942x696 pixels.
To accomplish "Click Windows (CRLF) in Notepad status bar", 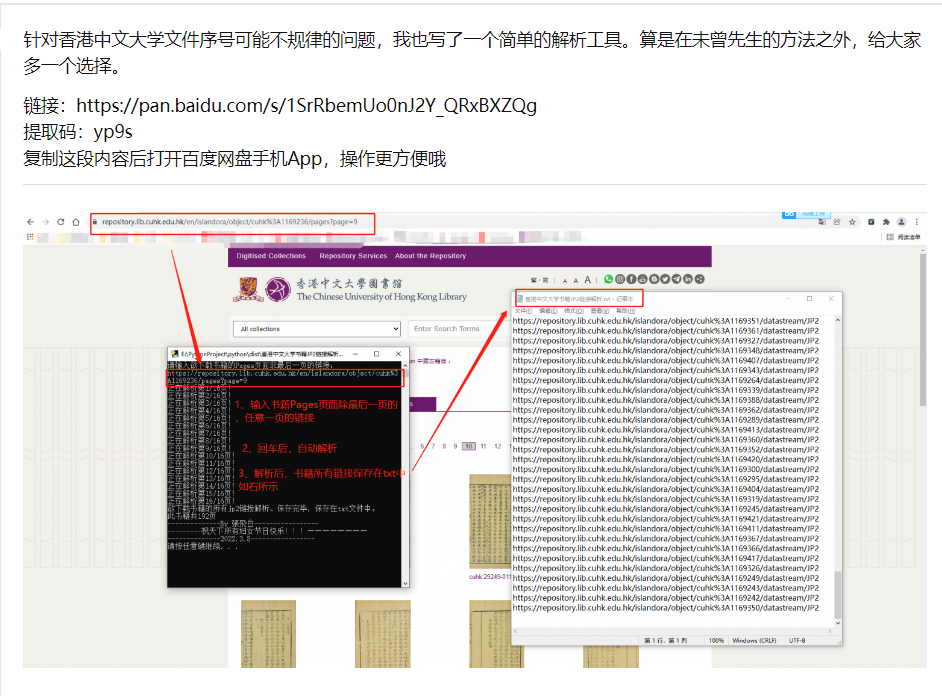I will 755,641.
